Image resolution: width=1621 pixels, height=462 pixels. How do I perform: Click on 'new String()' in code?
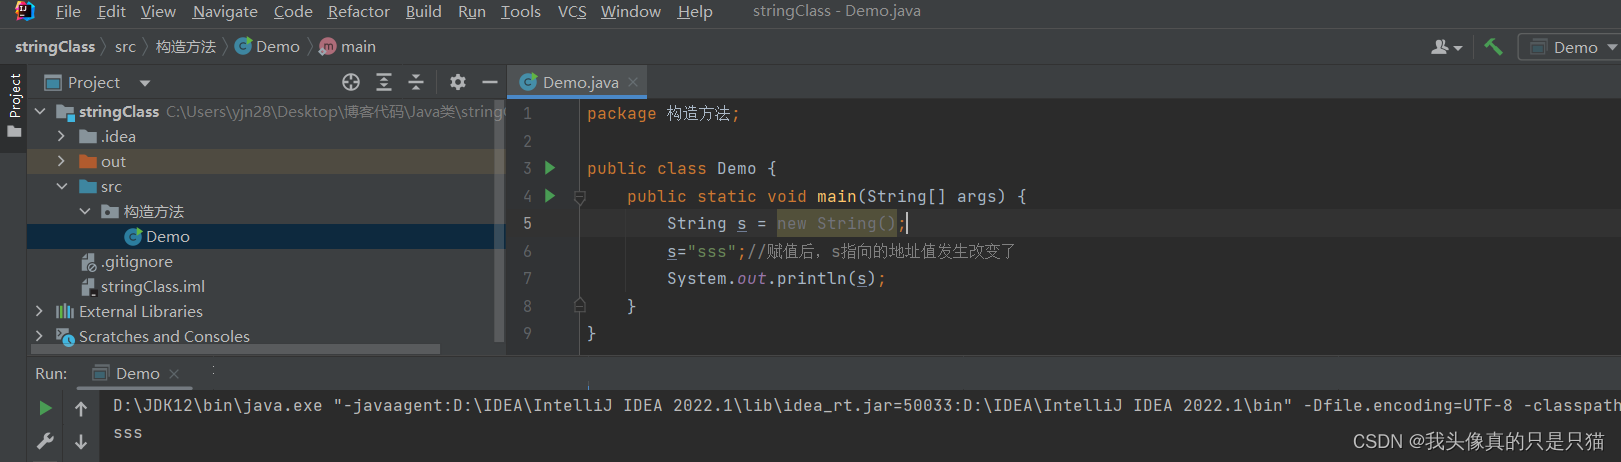pyautogui.click(x=837, y=223)
